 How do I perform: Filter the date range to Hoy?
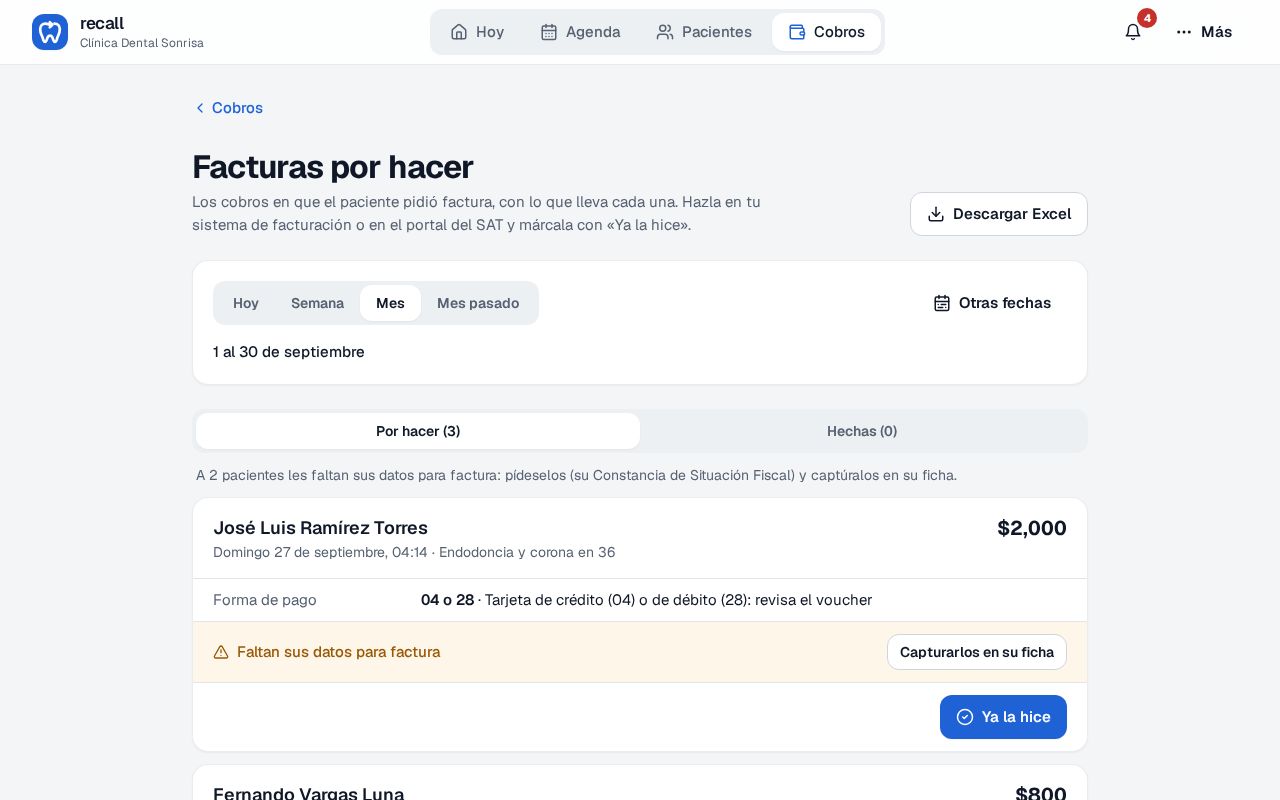pos(246,303)
